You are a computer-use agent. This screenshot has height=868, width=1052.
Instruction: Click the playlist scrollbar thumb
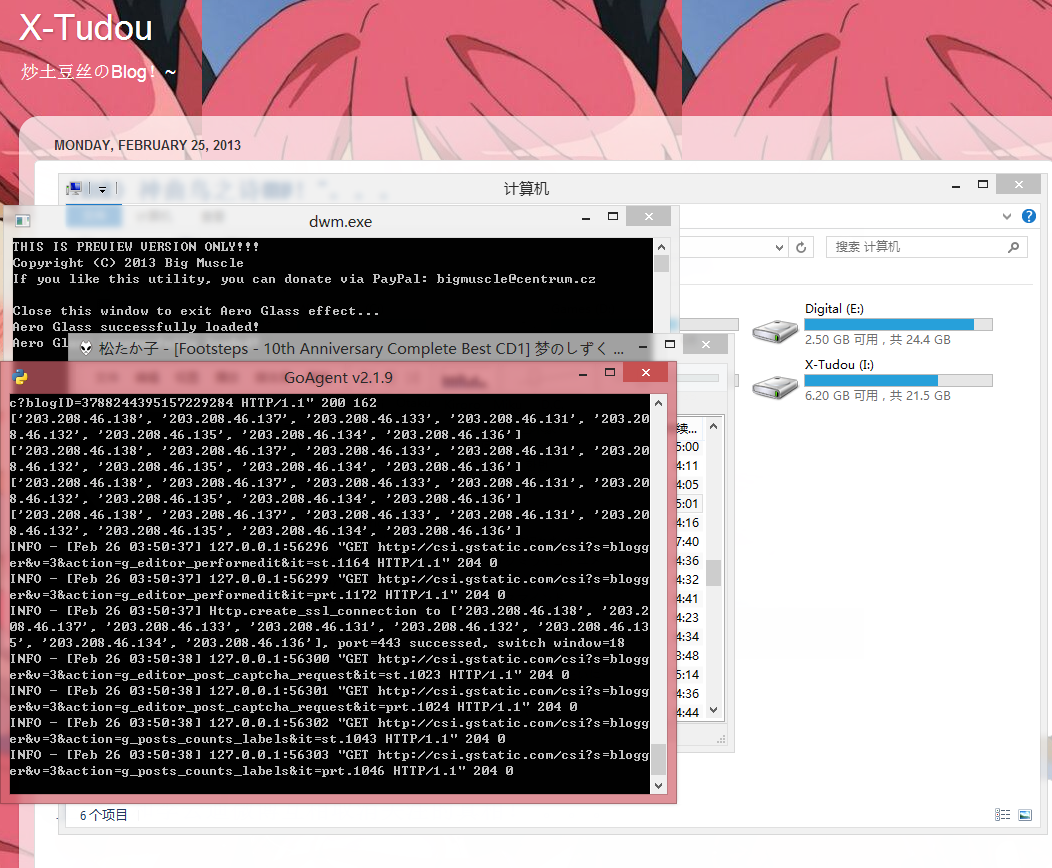click(713, 573)
